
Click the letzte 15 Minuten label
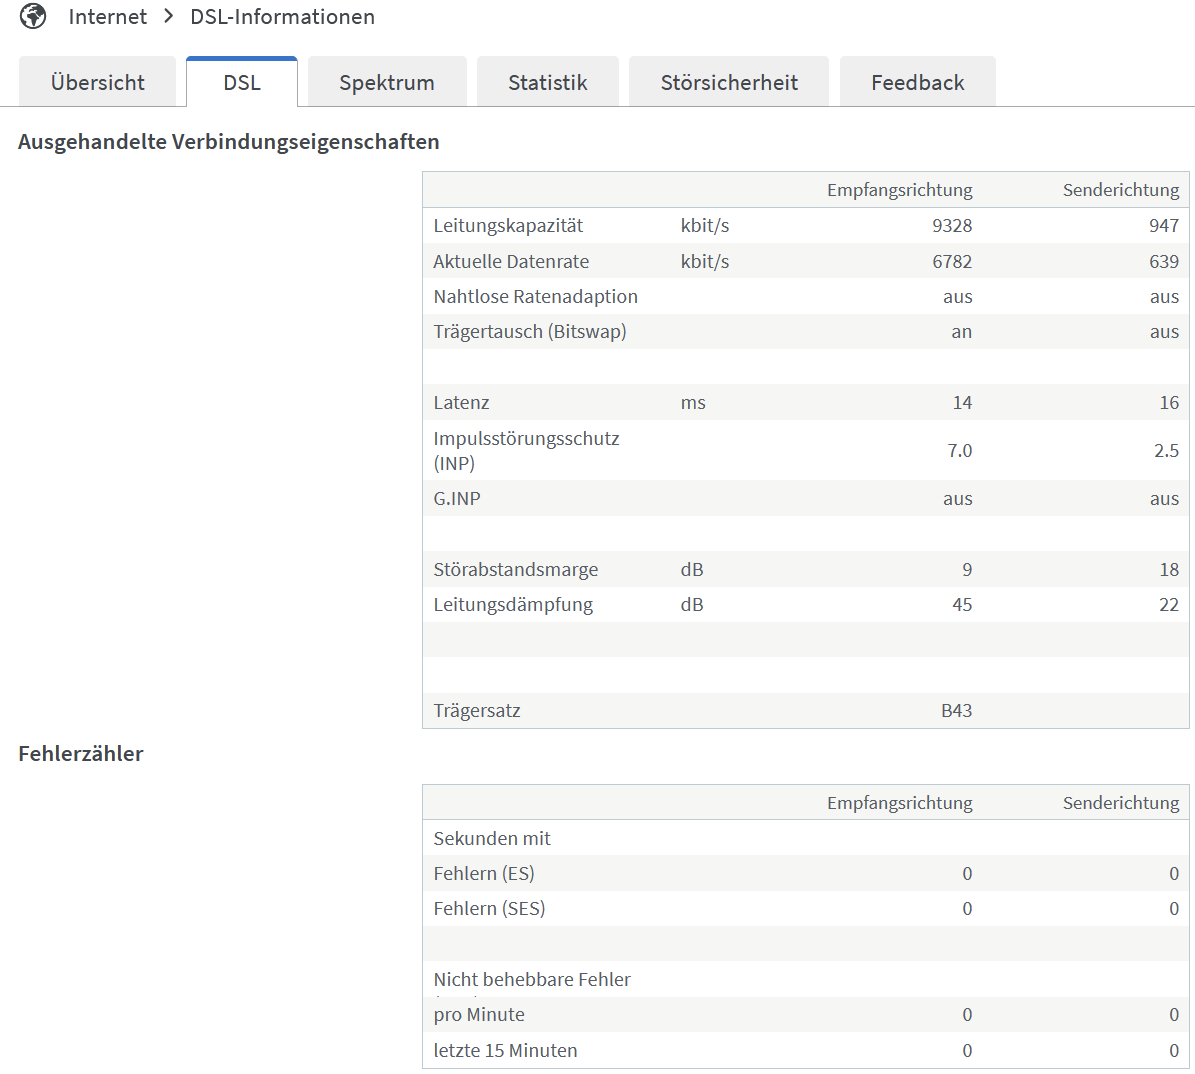point(505,1050)
